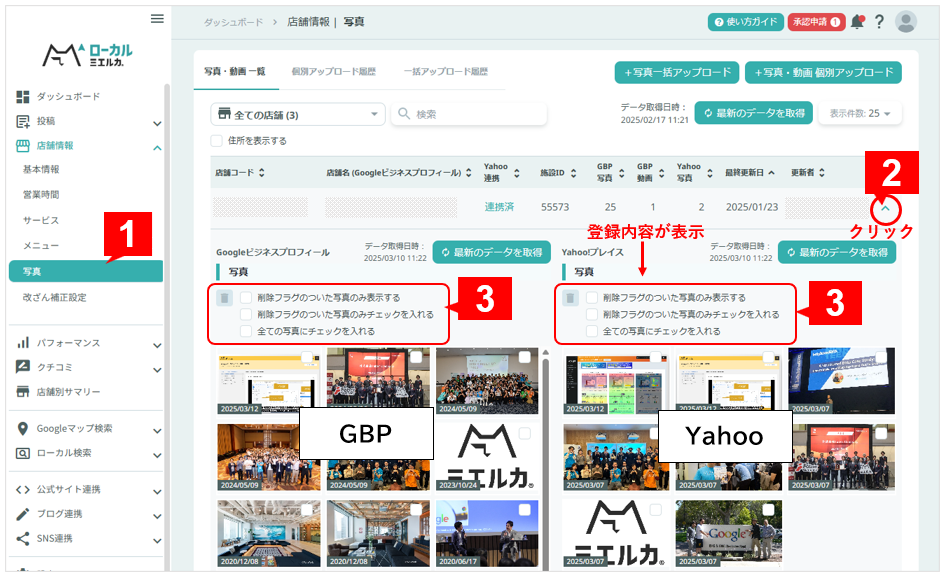Click the クチコミ review icon

(x=23, y=367)
